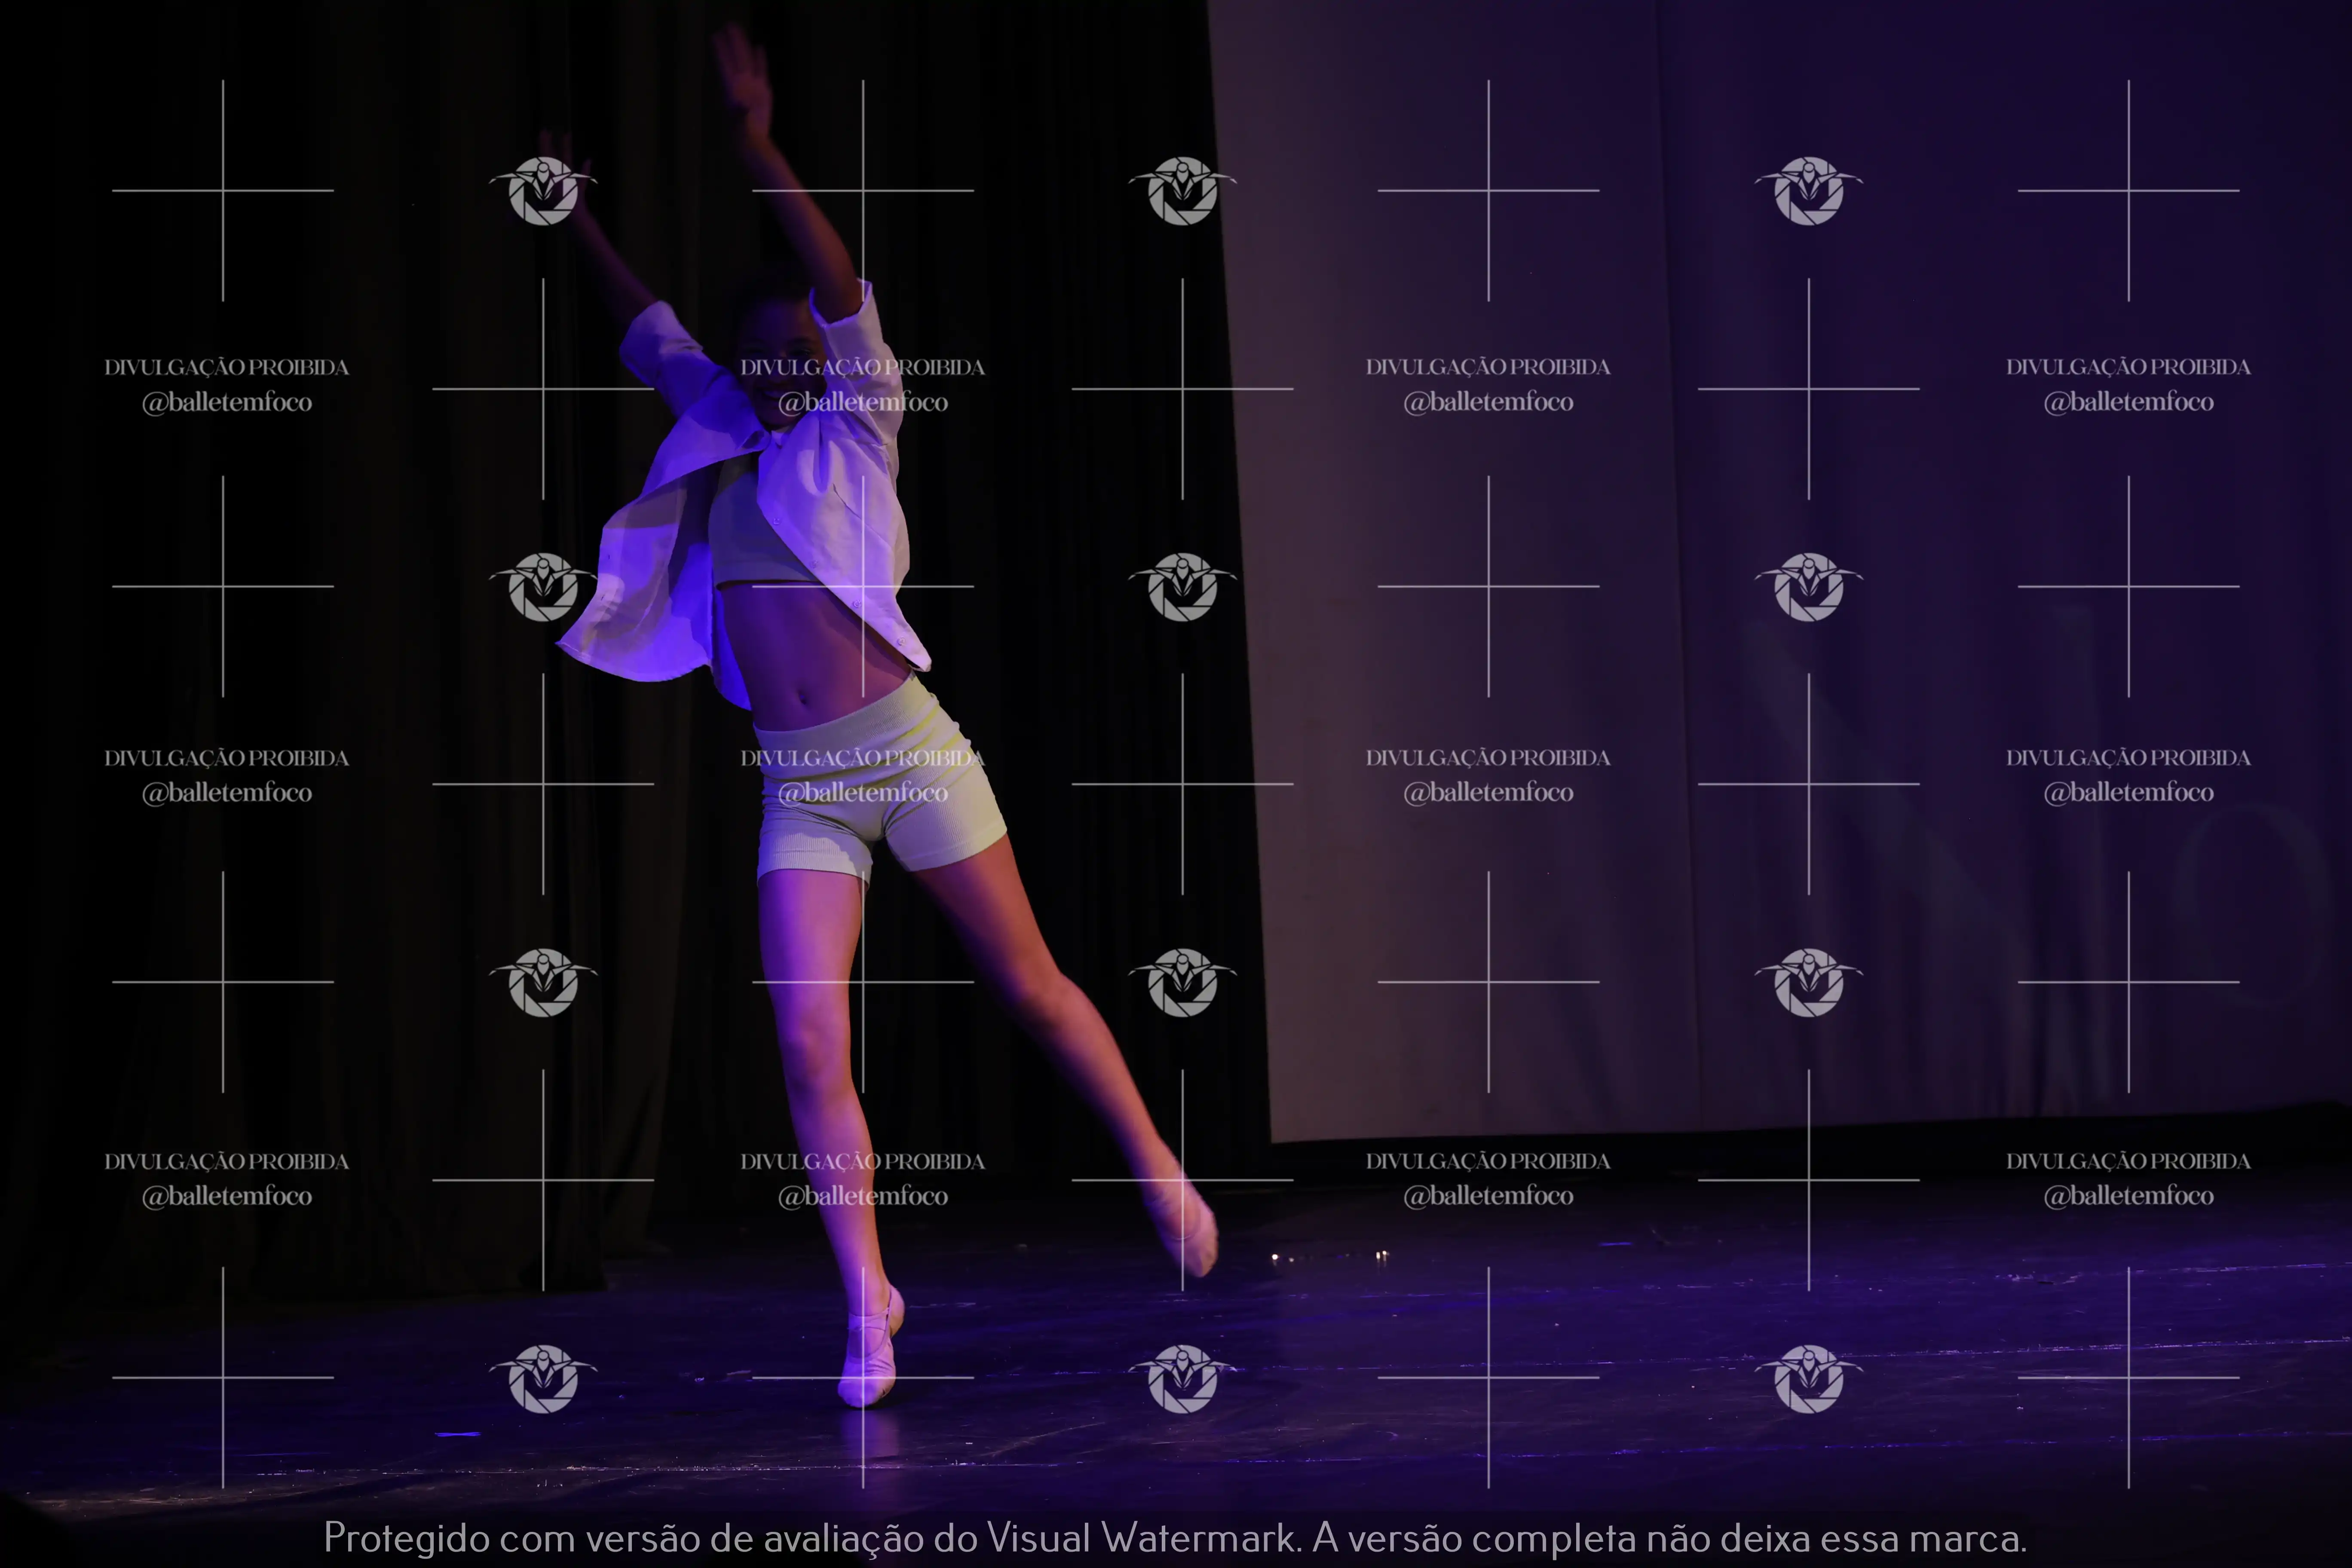Viewport: 2352px width, 1568px height.
Task: Click the camera logo watermark left of standing foot
Action: (x=543, y=1378)
